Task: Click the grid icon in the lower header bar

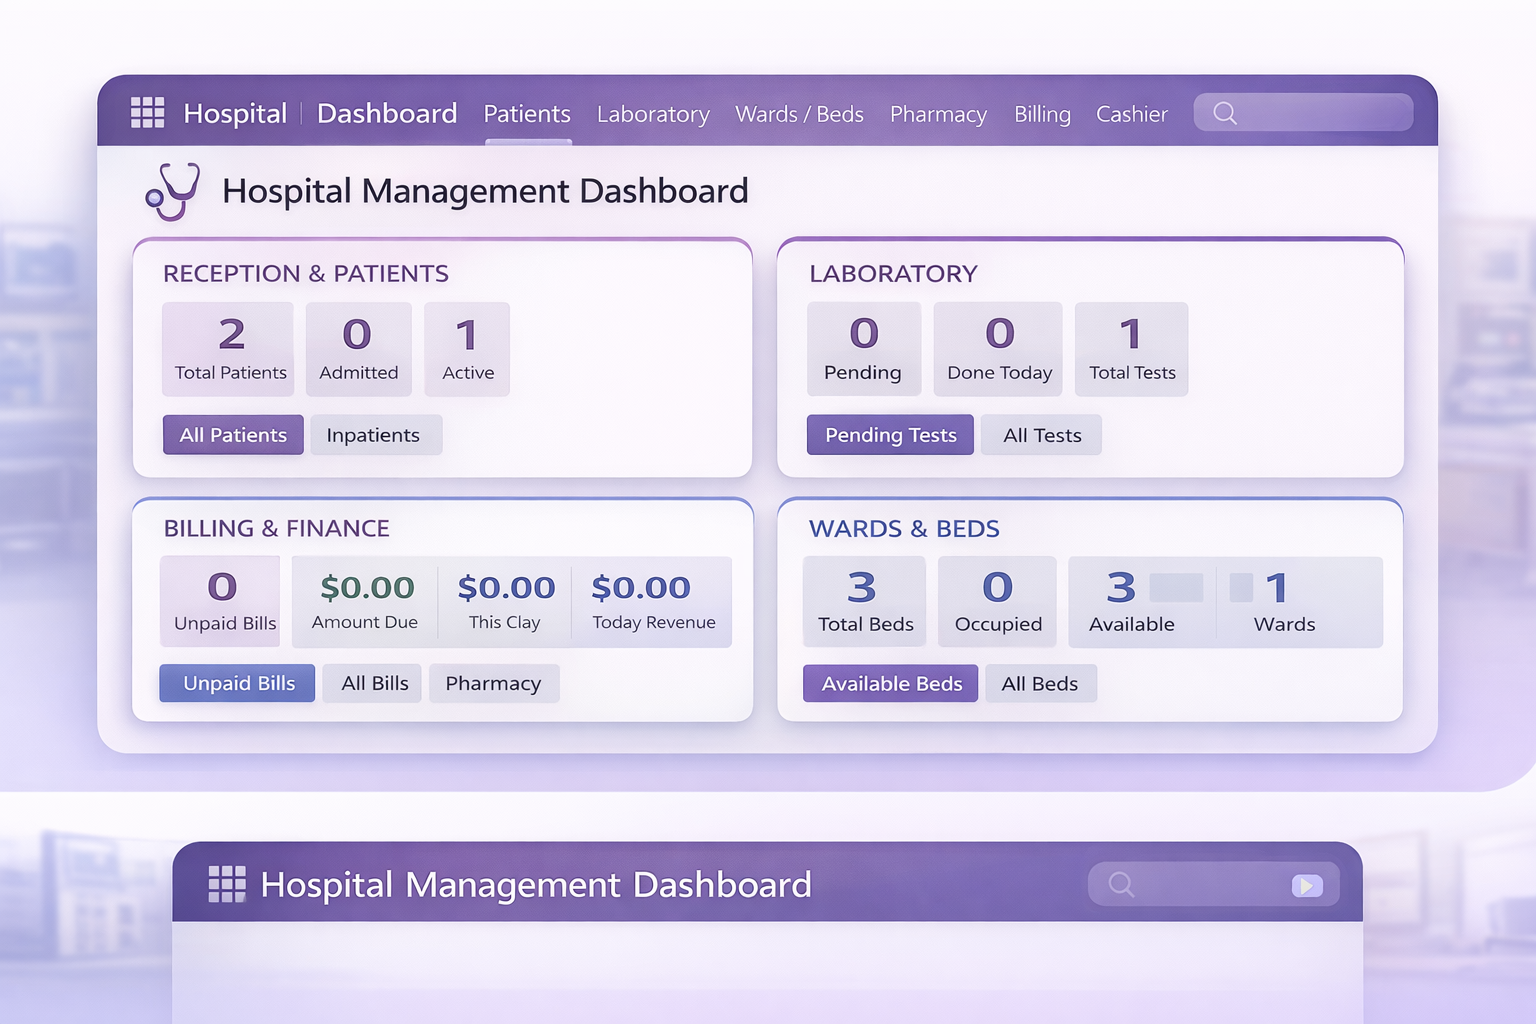Action: click(227, 884)
